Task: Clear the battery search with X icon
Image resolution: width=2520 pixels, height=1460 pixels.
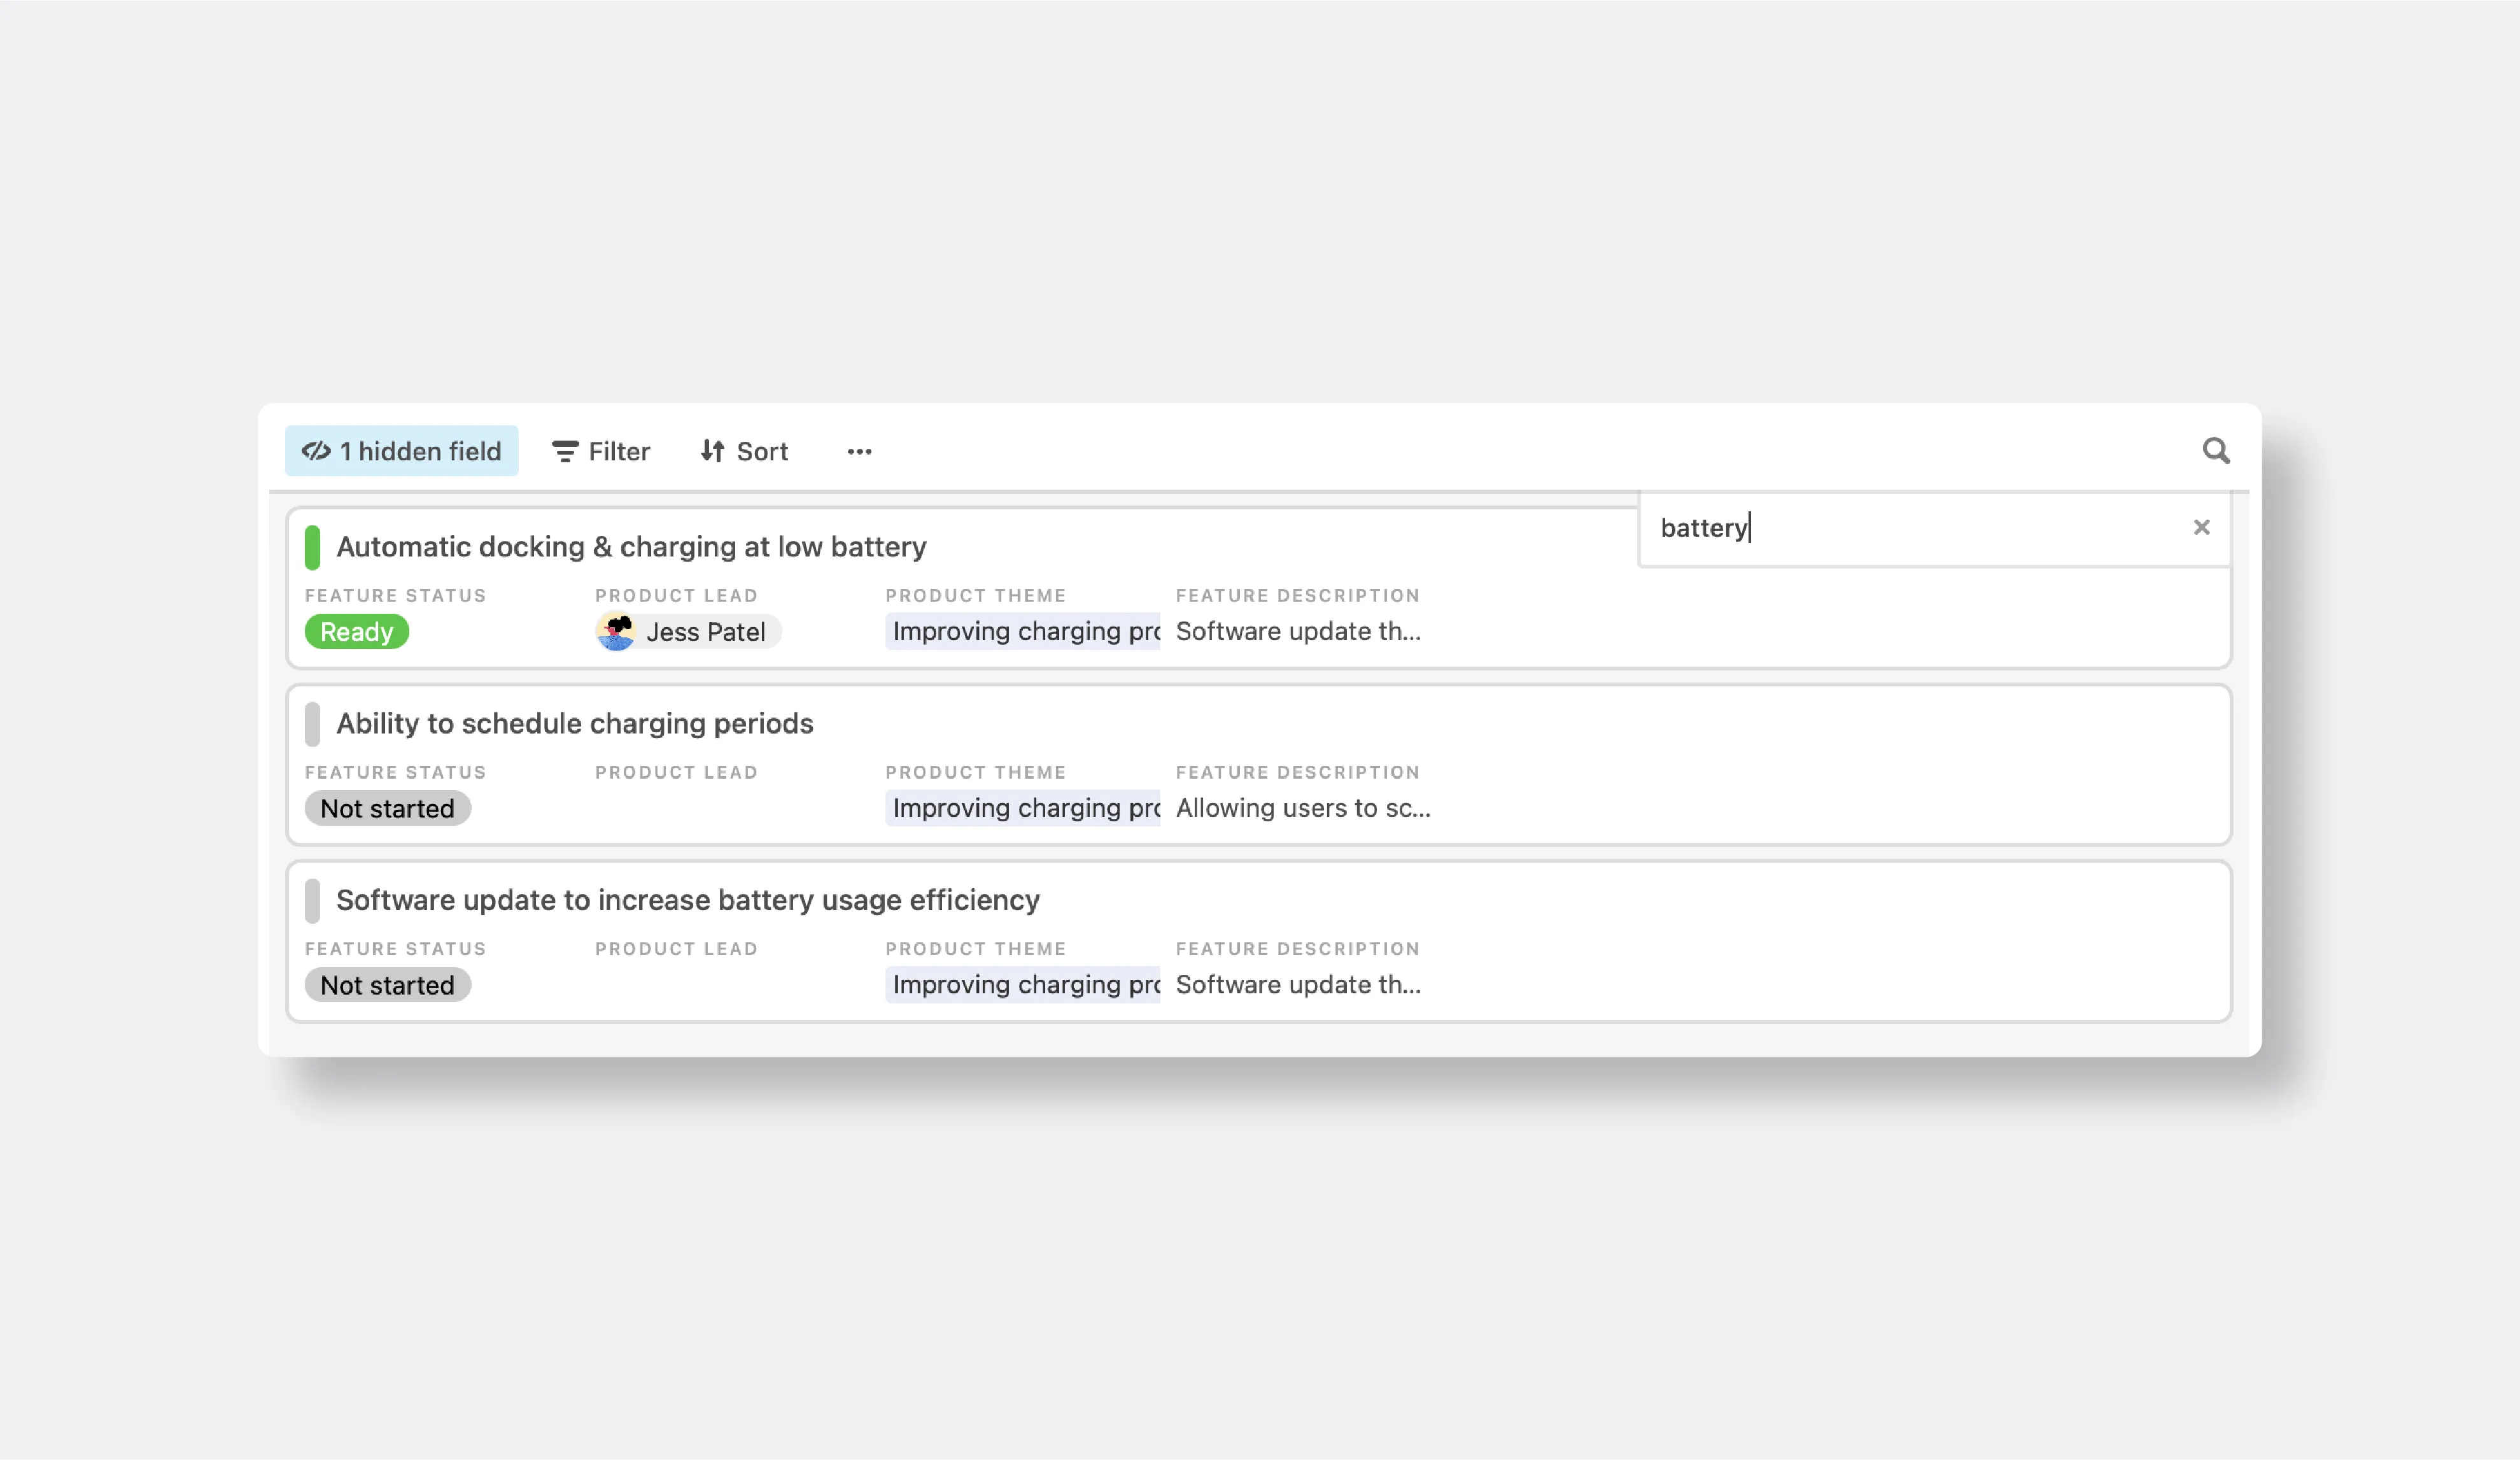Action: tap(2201, 527)
